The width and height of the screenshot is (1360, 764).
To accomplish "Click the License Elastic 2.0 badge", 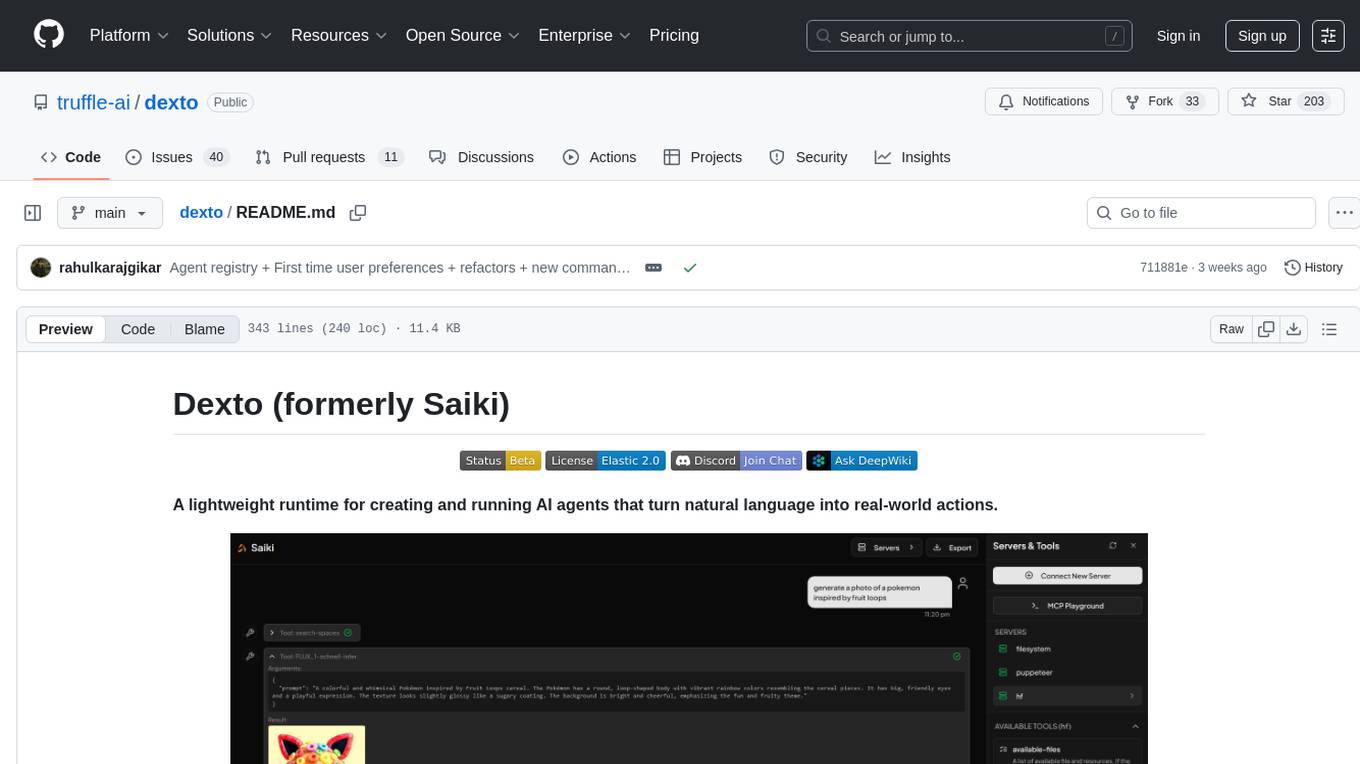I will (x=606, y=460).
